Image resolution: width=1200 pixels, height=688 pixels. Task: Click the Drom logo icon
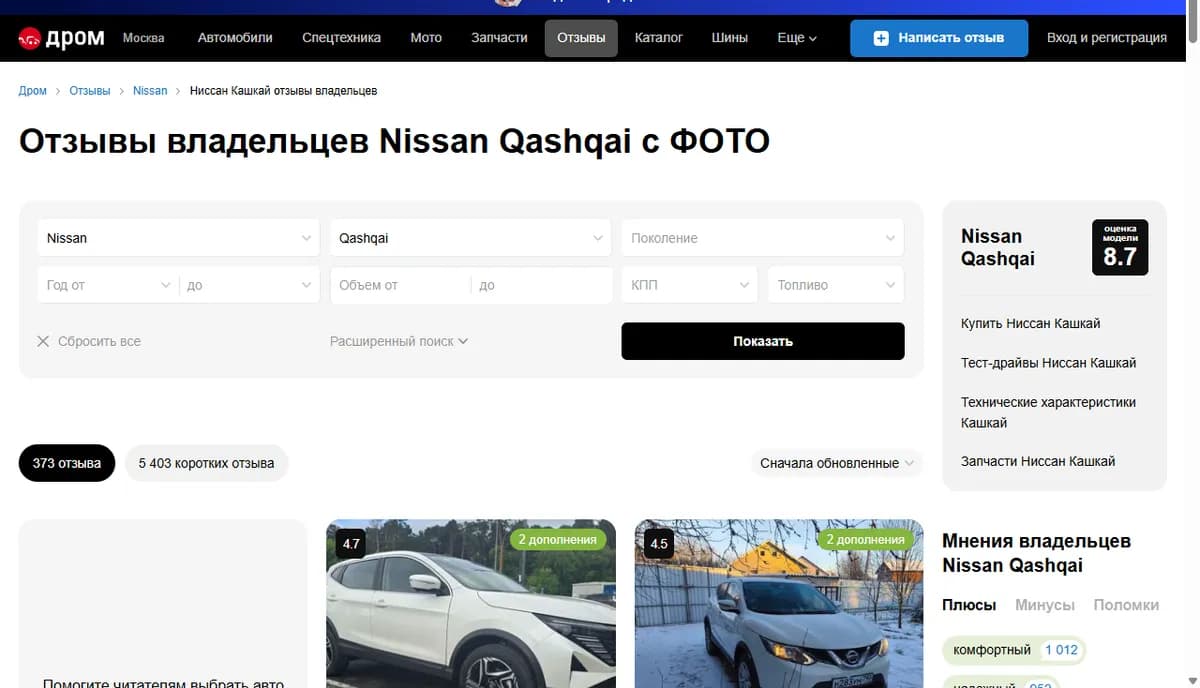(29, 38)
